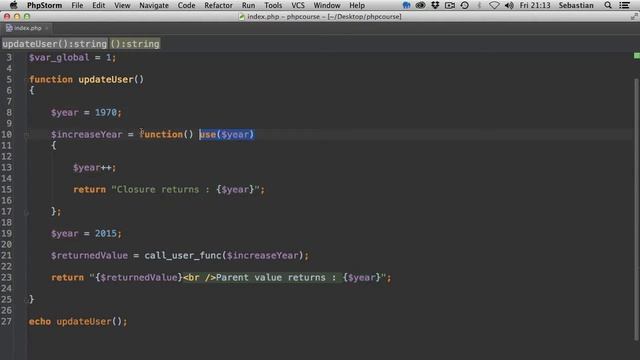
Task: Click the green inspection status indicator
Action: click(x=637, y=56)
